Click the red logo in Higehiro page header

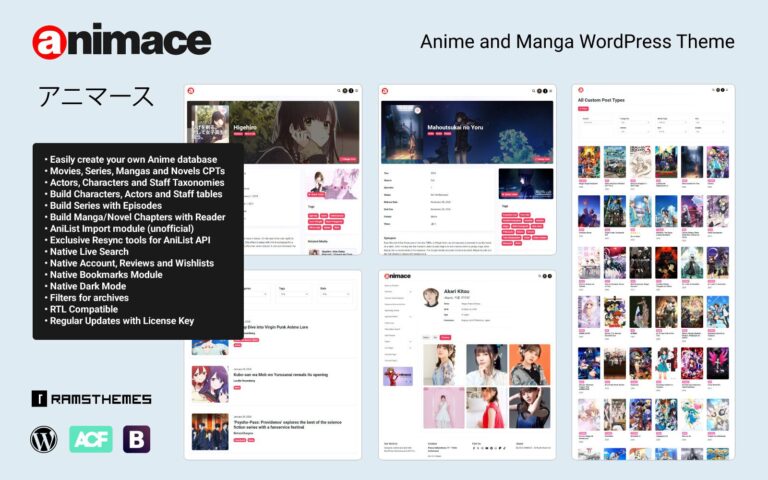pos(191,91)
